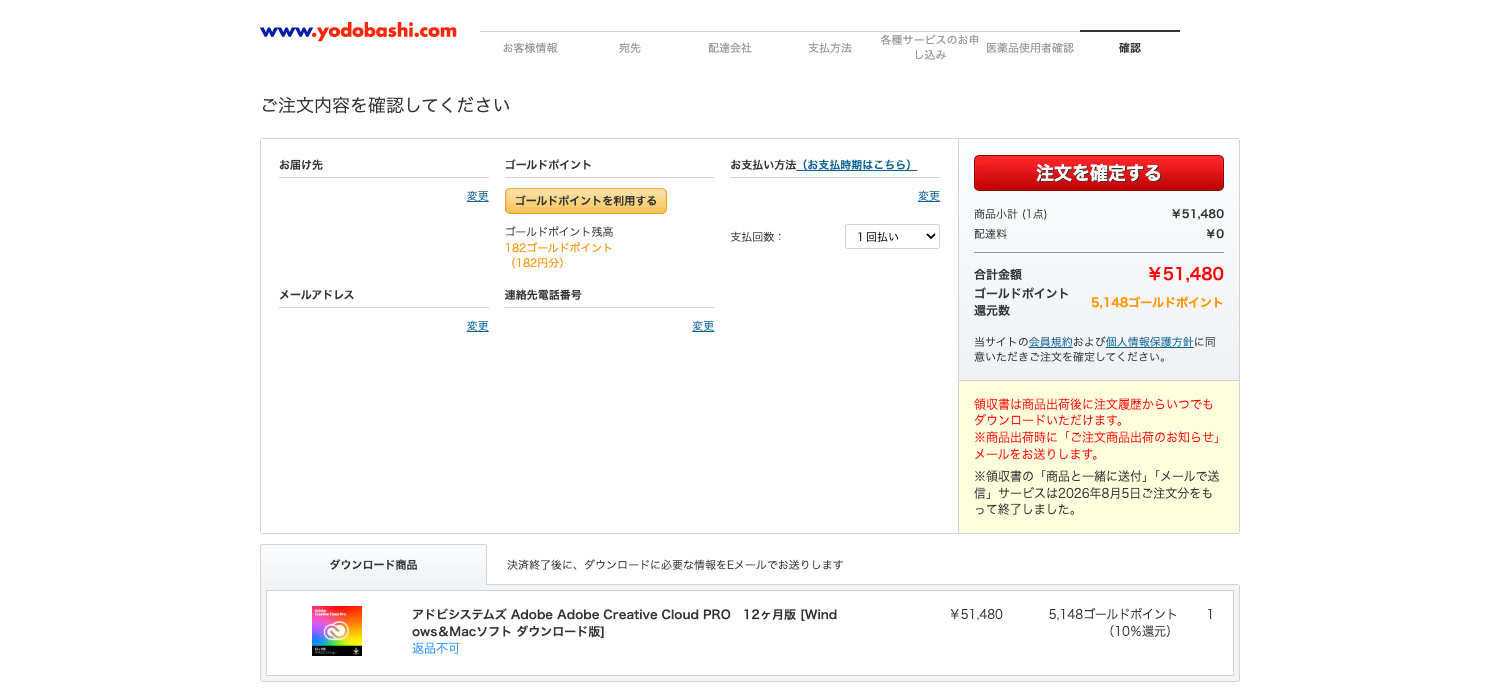Click the 決済終了後に download info message

tap(675, 565)
